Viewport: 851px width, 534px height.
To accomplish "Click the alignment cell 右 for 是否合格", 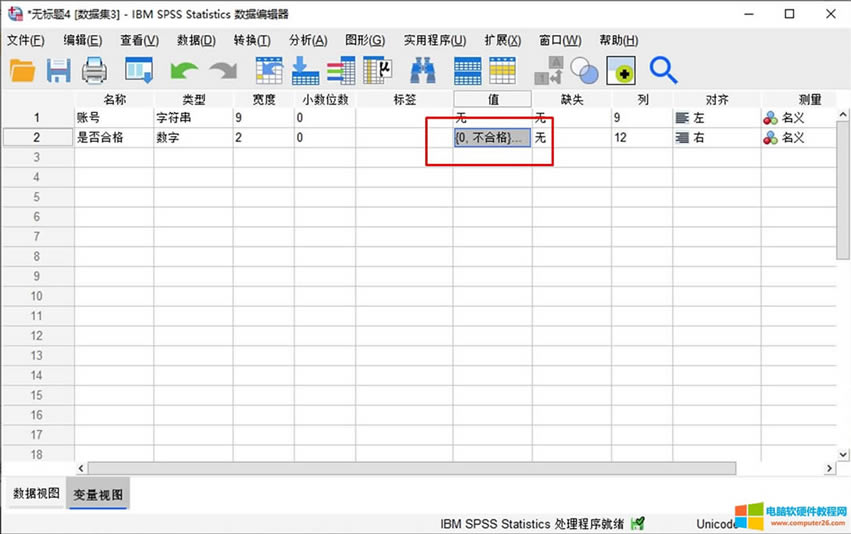I will tap(716, 138).
